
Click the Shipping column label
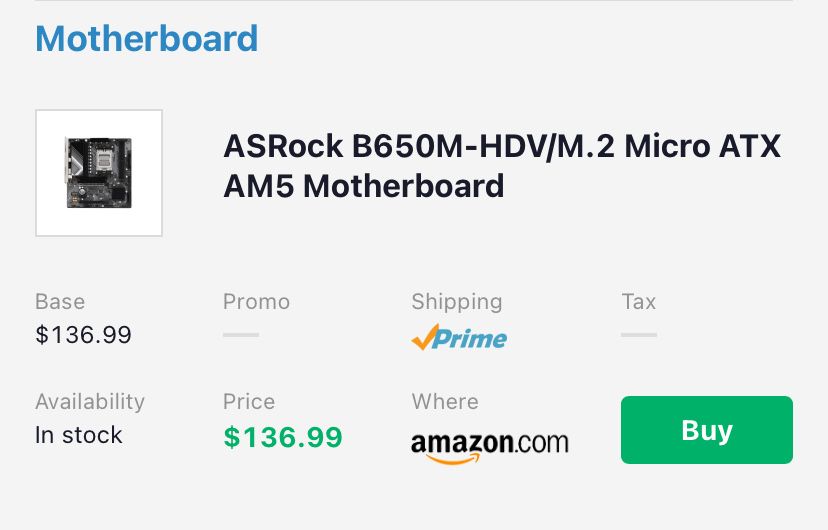[457, 302]
